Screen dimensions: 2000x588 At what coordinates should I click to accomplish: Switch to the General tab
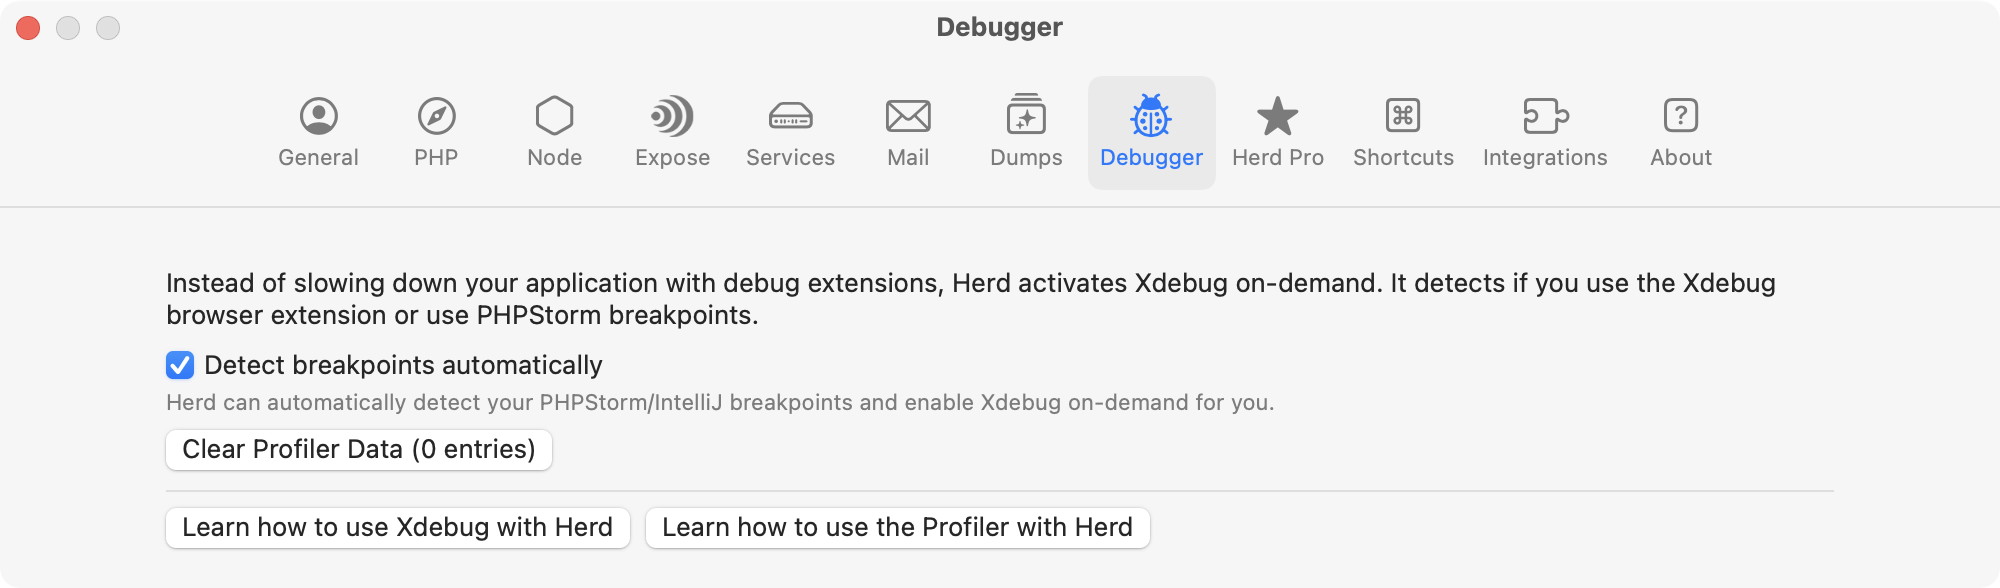317,132
